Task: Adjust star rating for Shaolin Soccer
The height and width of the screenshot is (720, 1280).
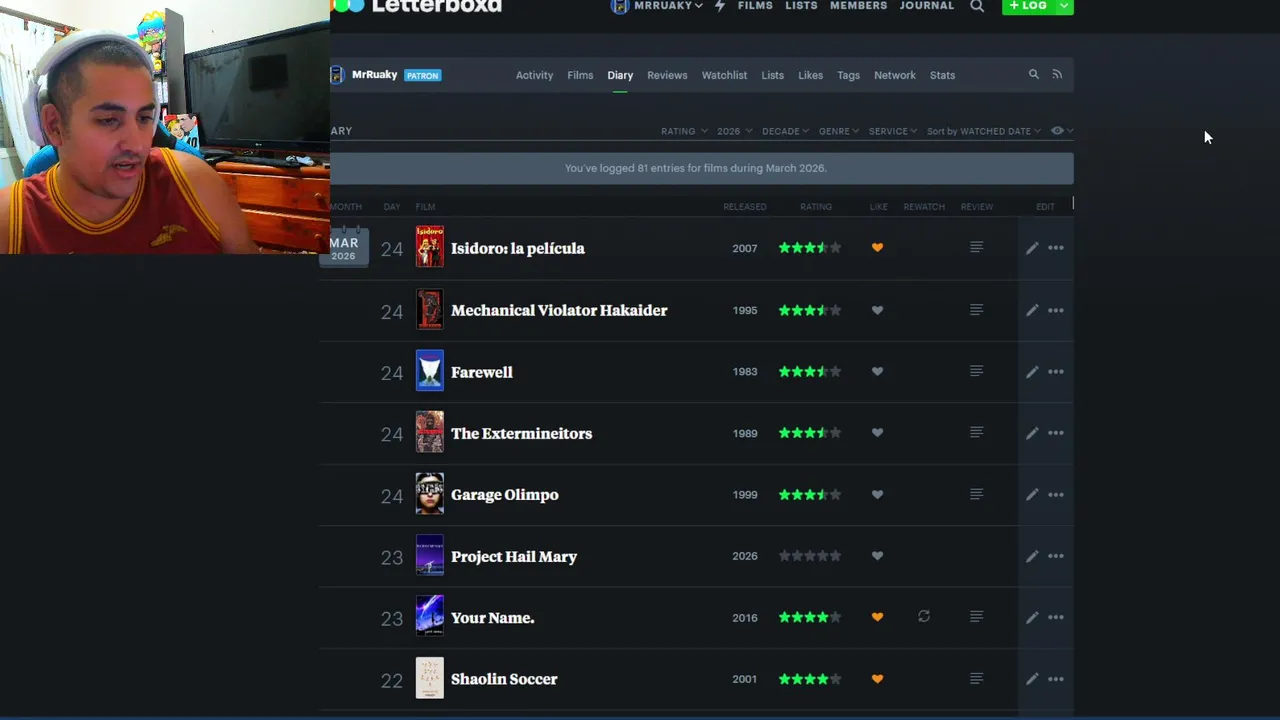Action: (x=810, y=679)
